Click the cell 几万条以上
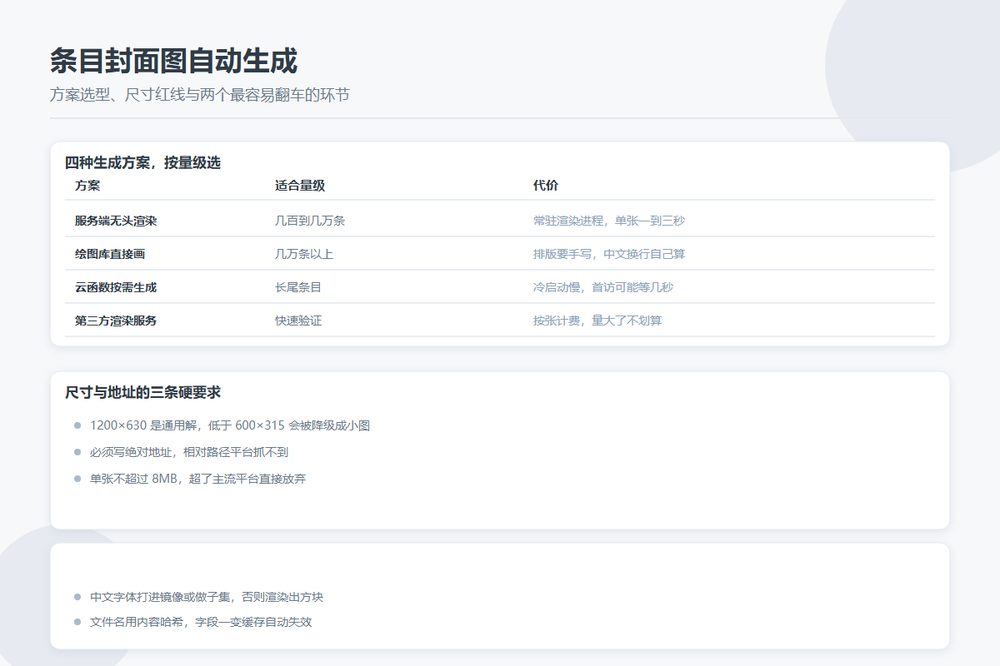Viewport: 1000px width, 666px height. click(304, 254)
